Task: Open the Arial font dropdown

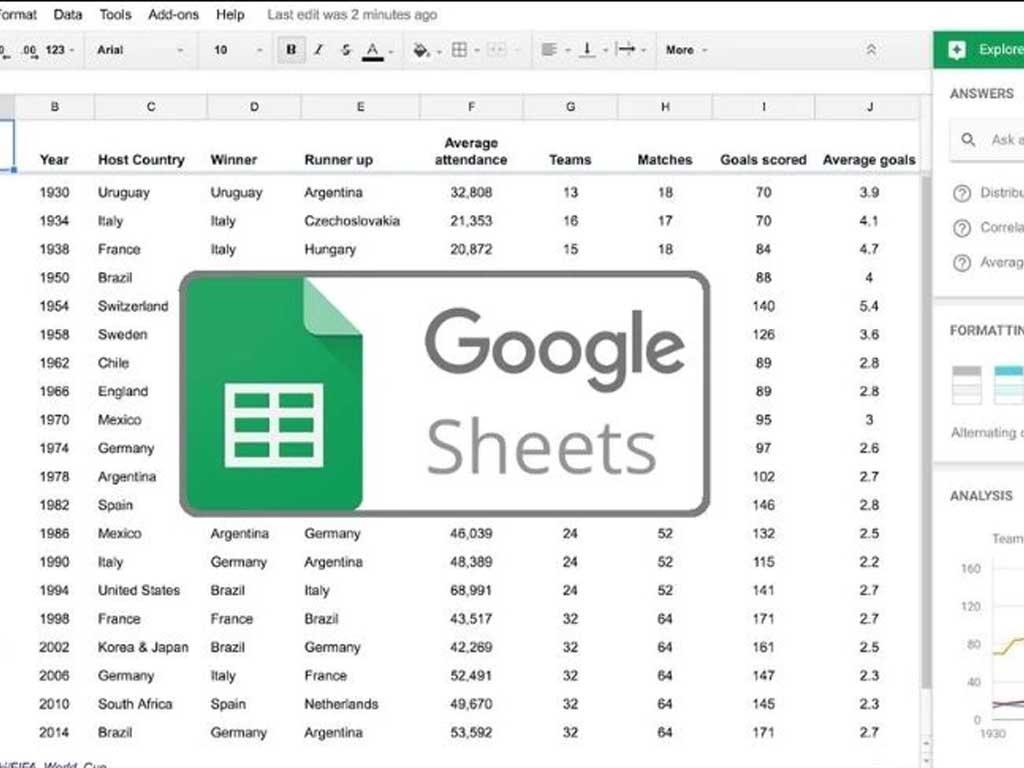Action: point(139,50)
